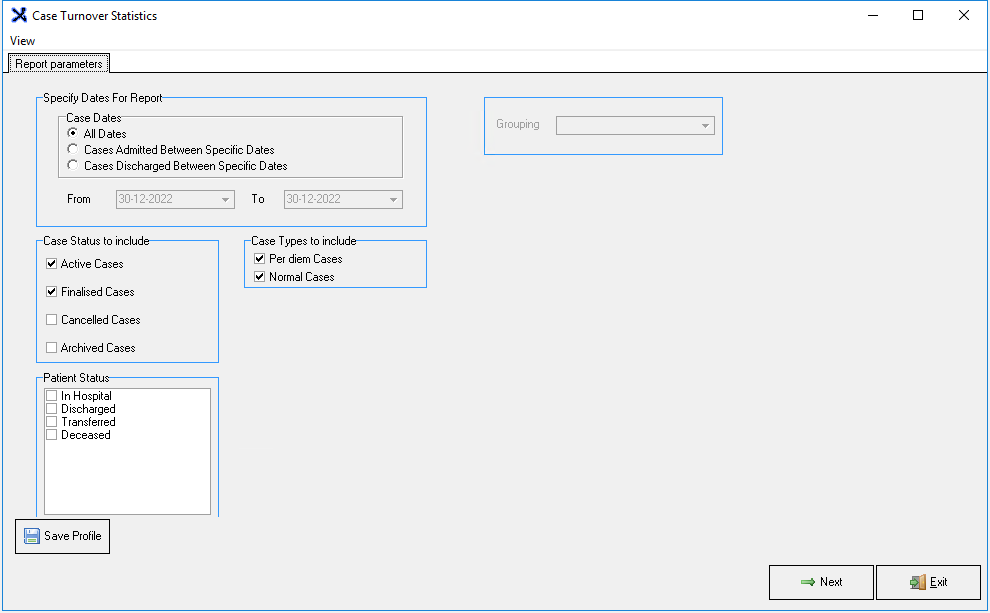Select Cases Admitted Between Specific Dates
This screenshot has height=613, width=990.
coord(73,150)
